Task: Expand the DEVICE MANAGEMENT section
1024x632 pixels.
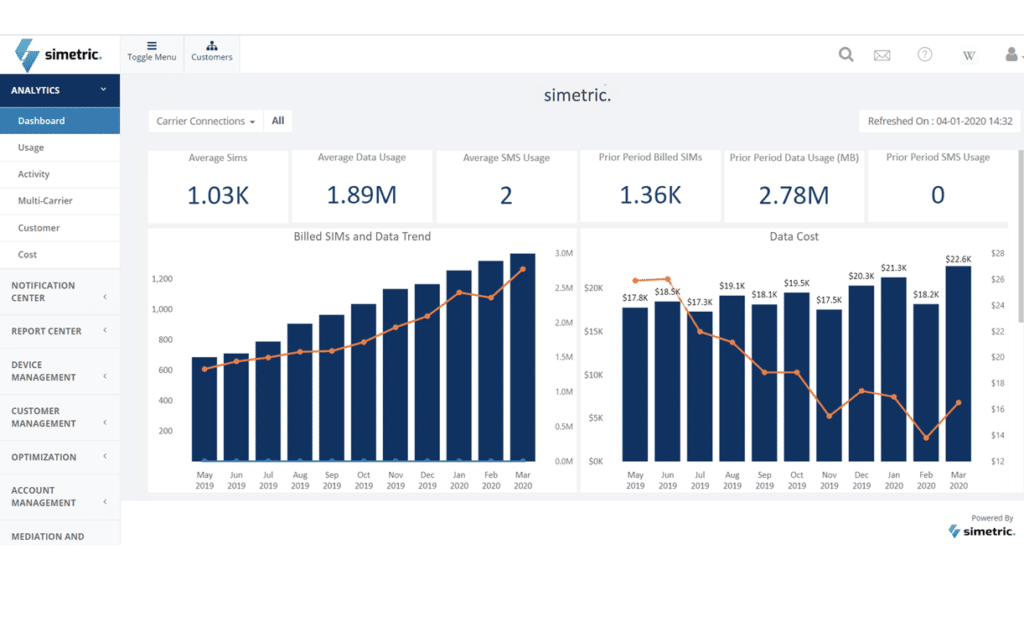Action: (x=59, y=371)
